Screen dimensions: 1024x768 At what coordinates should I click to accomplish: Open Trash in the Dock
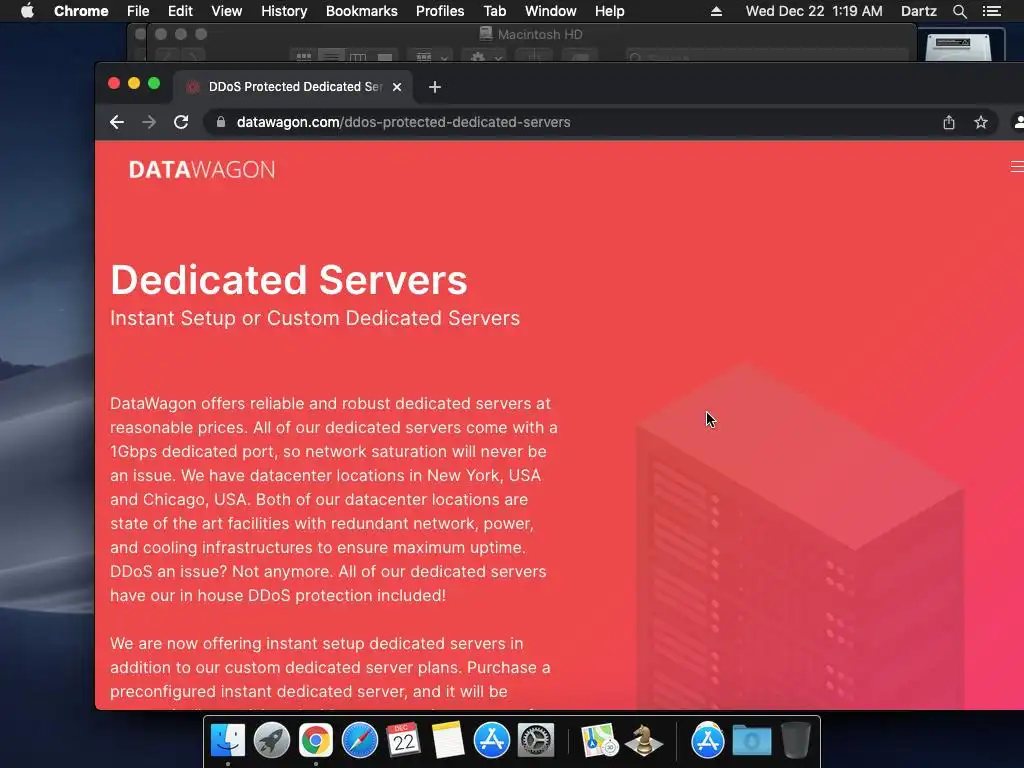pos(795,740)
